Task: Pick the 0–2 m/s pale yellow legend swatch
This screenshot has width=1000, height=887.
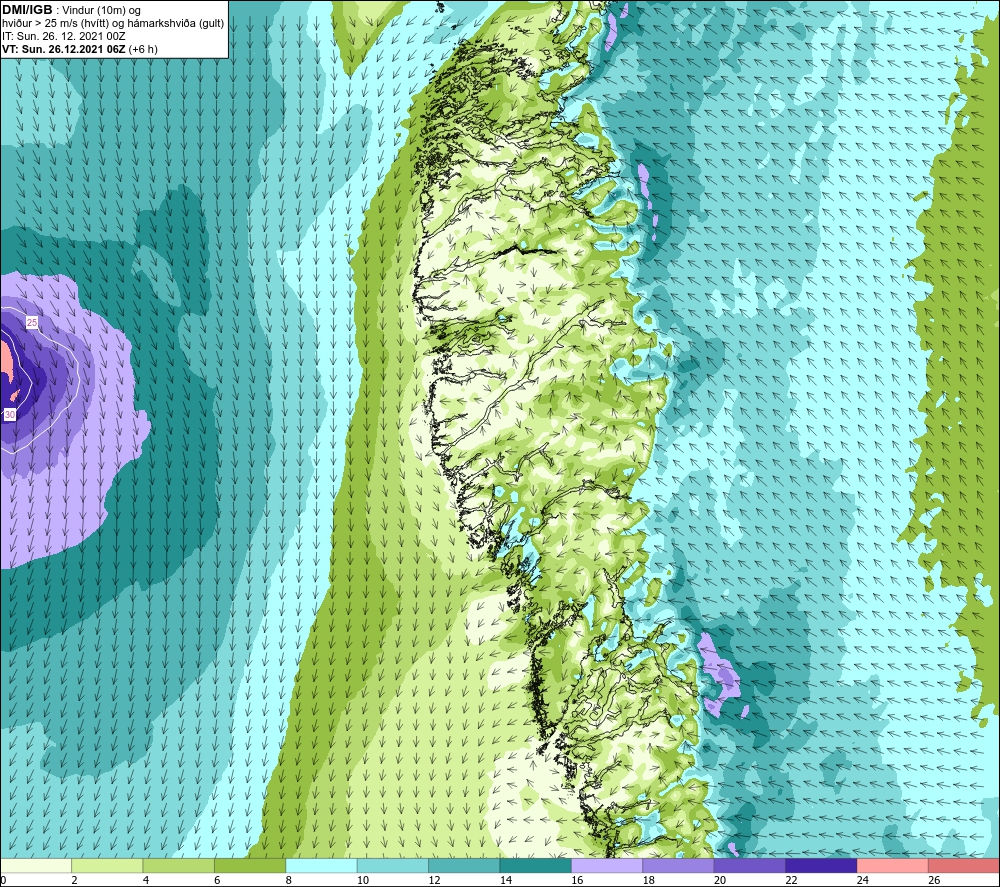Action: point(36,865)
